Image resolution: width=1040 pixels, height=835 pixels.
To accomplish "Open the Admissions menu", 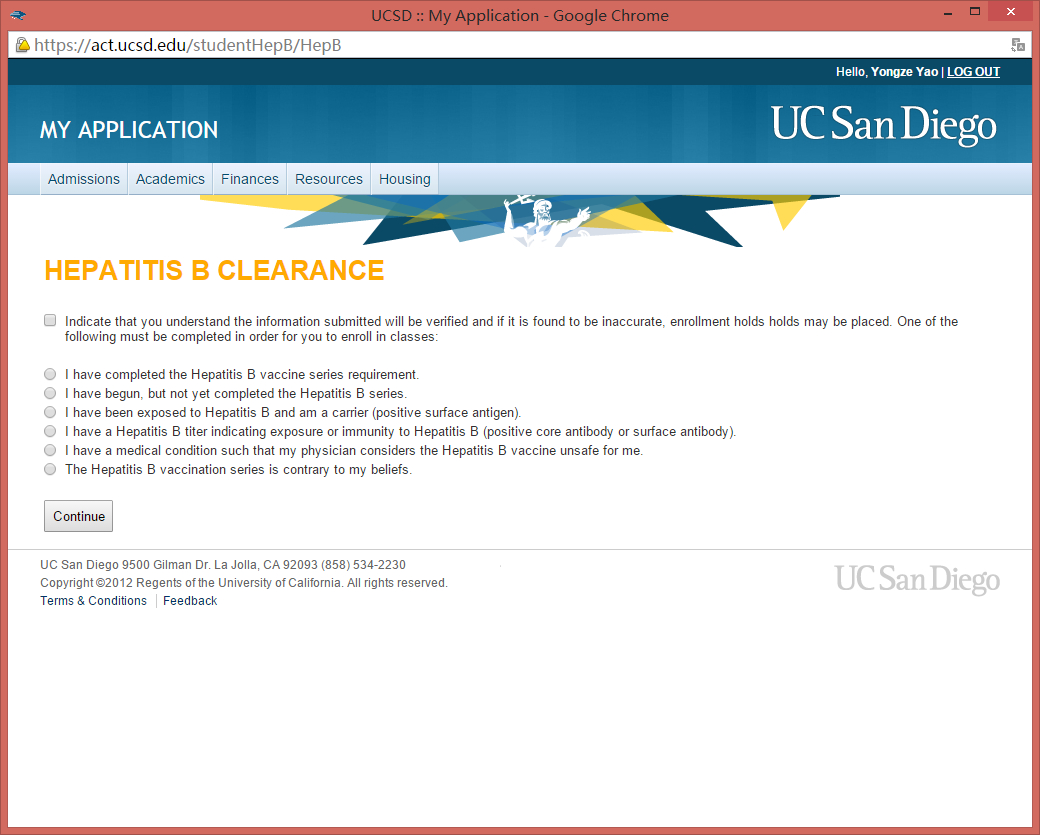I will pyautogui.click(x=84, y=179).
